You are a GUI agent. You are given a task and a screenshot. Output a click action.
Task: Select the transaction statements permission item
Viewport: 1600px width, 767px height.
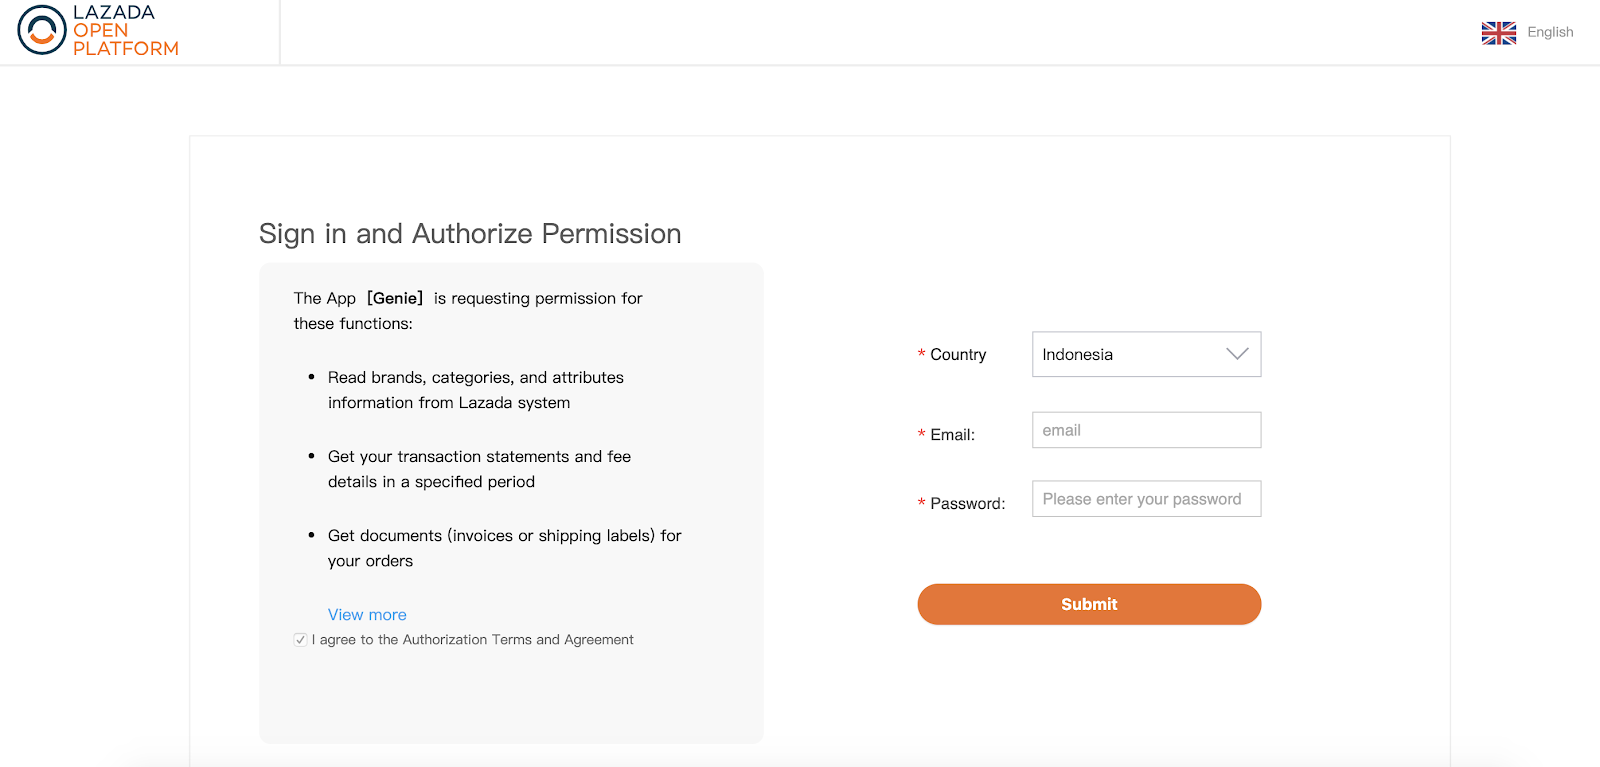pyautogui.click(x=480, y=469)
